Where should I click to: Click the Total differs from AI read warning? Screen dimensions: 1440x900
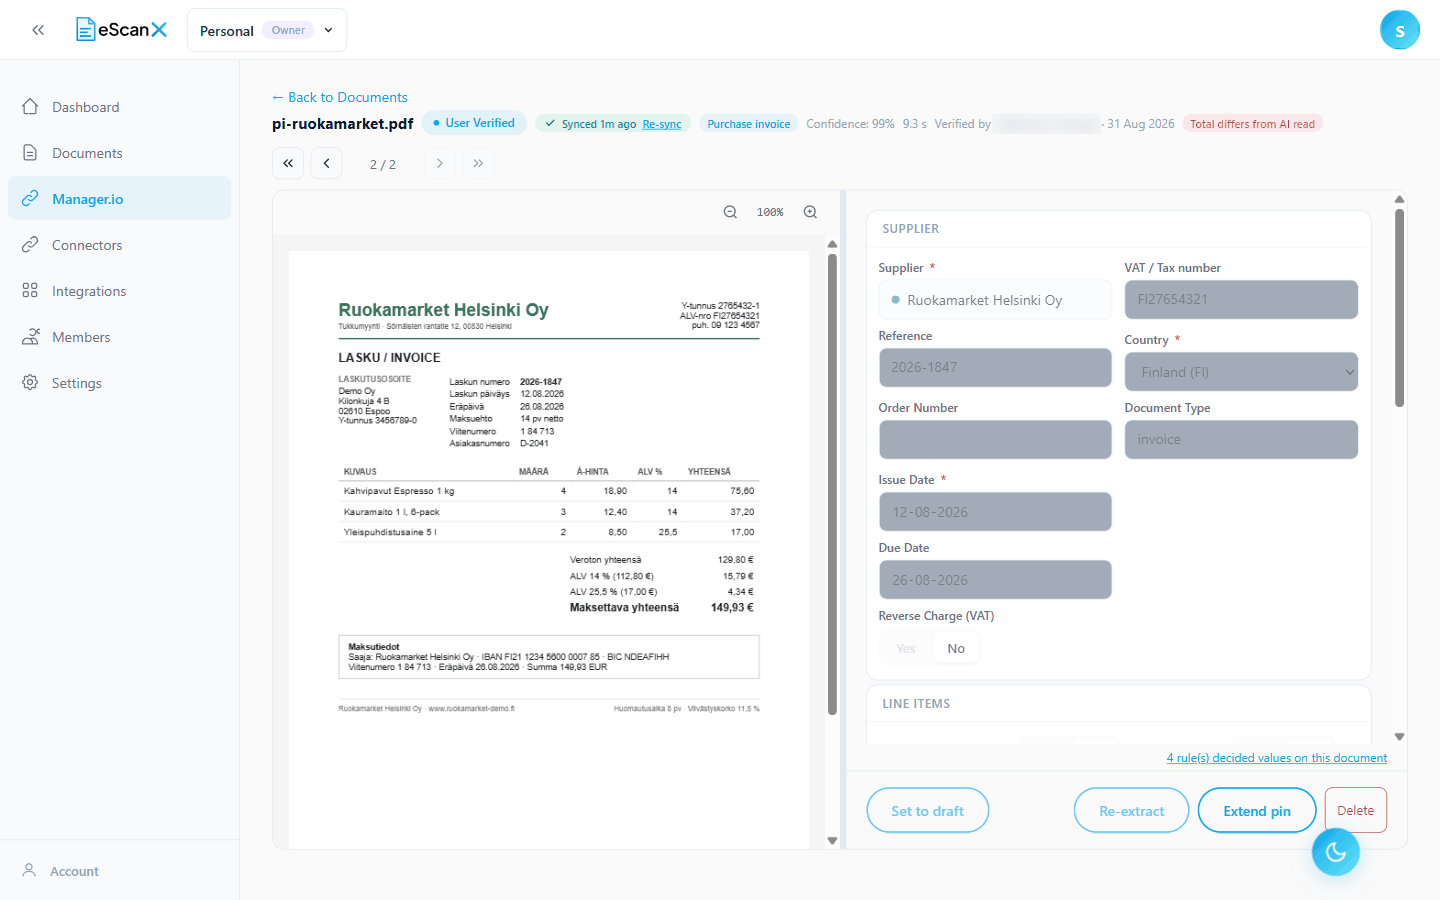click(x=1252, y=124)
